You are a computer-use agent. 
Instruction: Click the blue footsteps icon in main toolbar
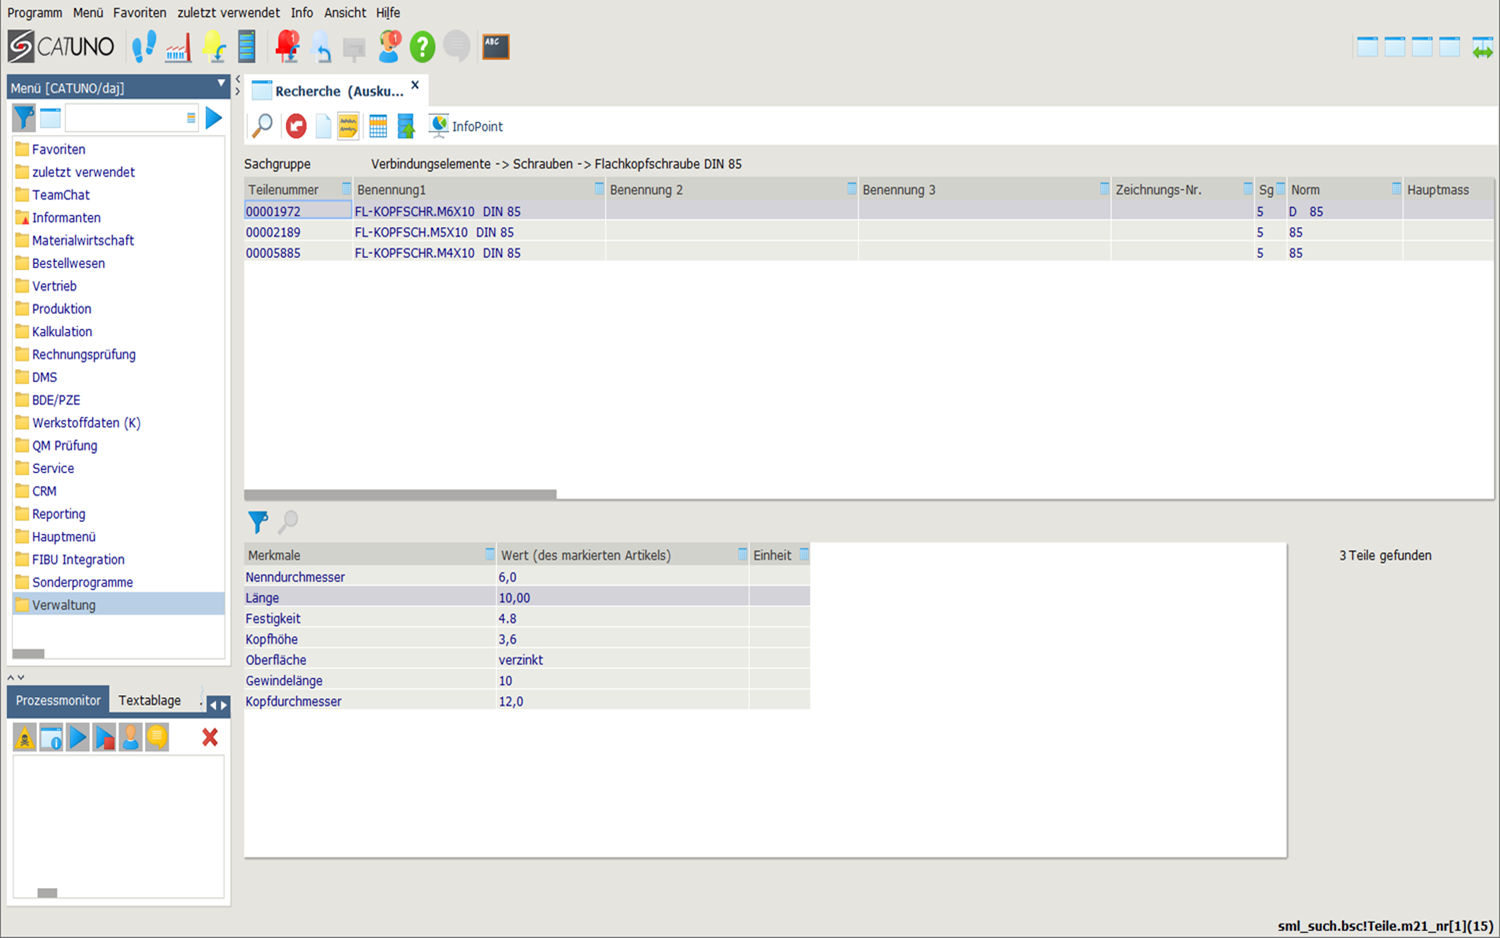(144, 46)
